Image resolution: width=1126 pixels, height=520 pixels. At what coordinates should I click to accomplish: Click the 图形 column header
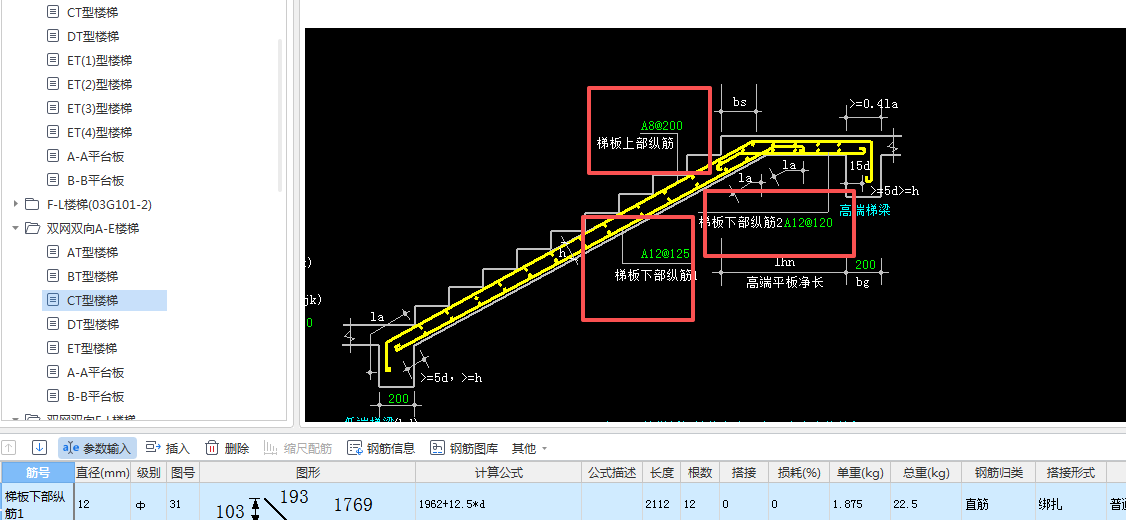[307, 472]
